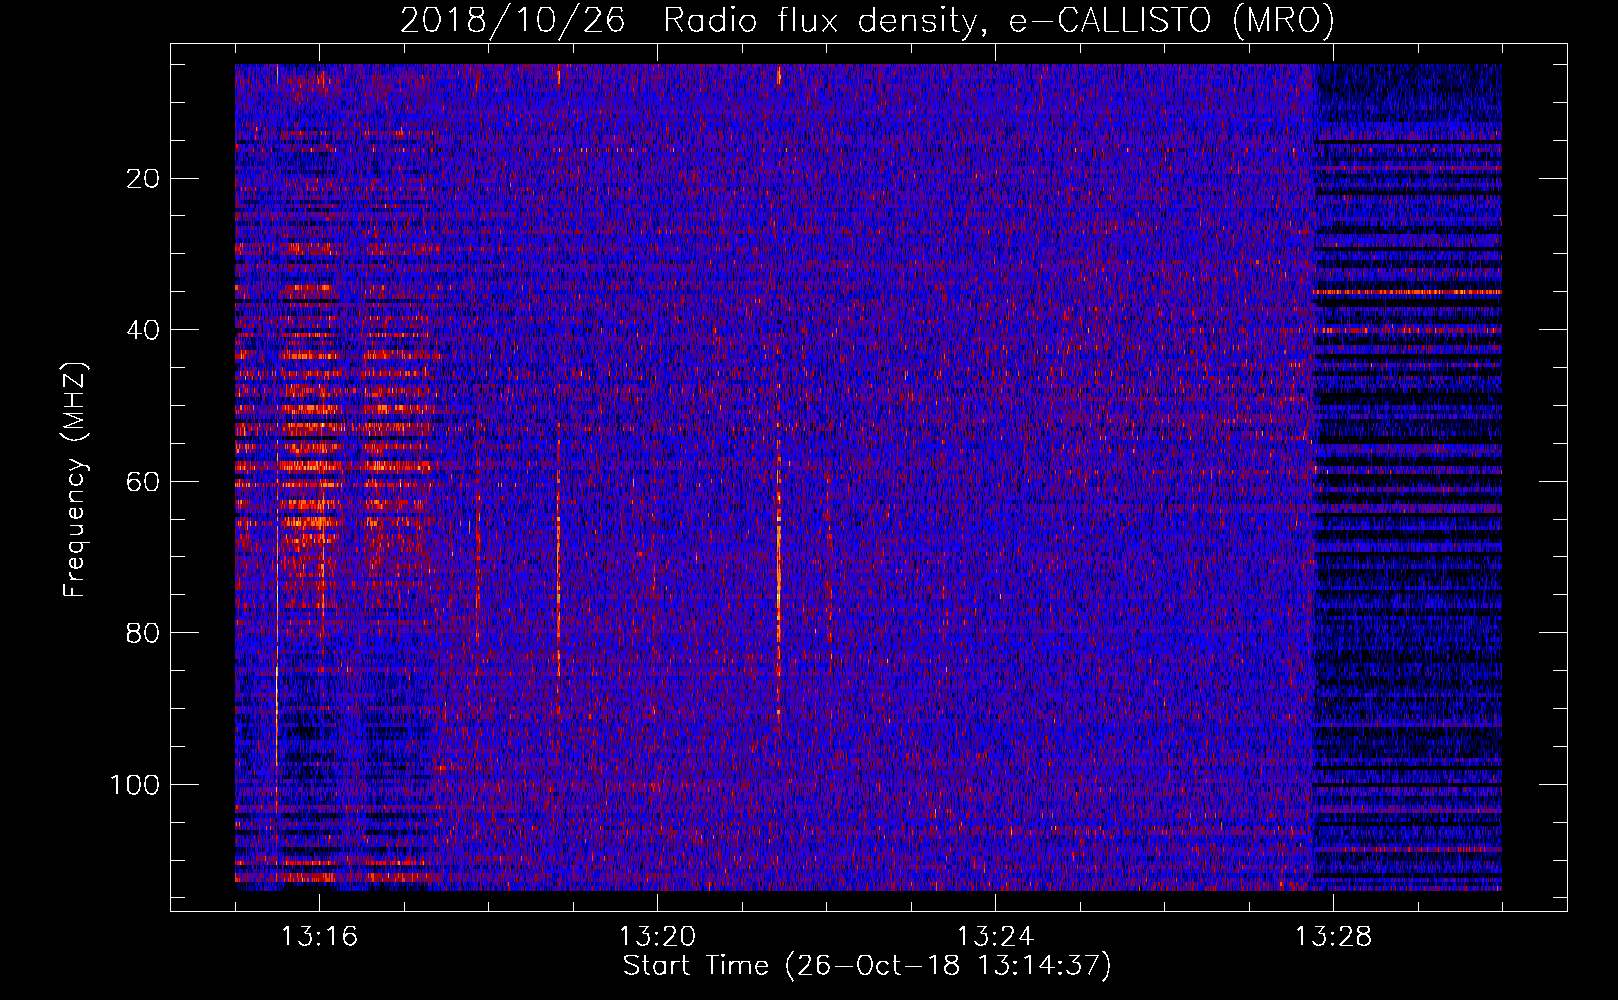Click the 60 MHz frequency tick label

click(x=144, y=482)
